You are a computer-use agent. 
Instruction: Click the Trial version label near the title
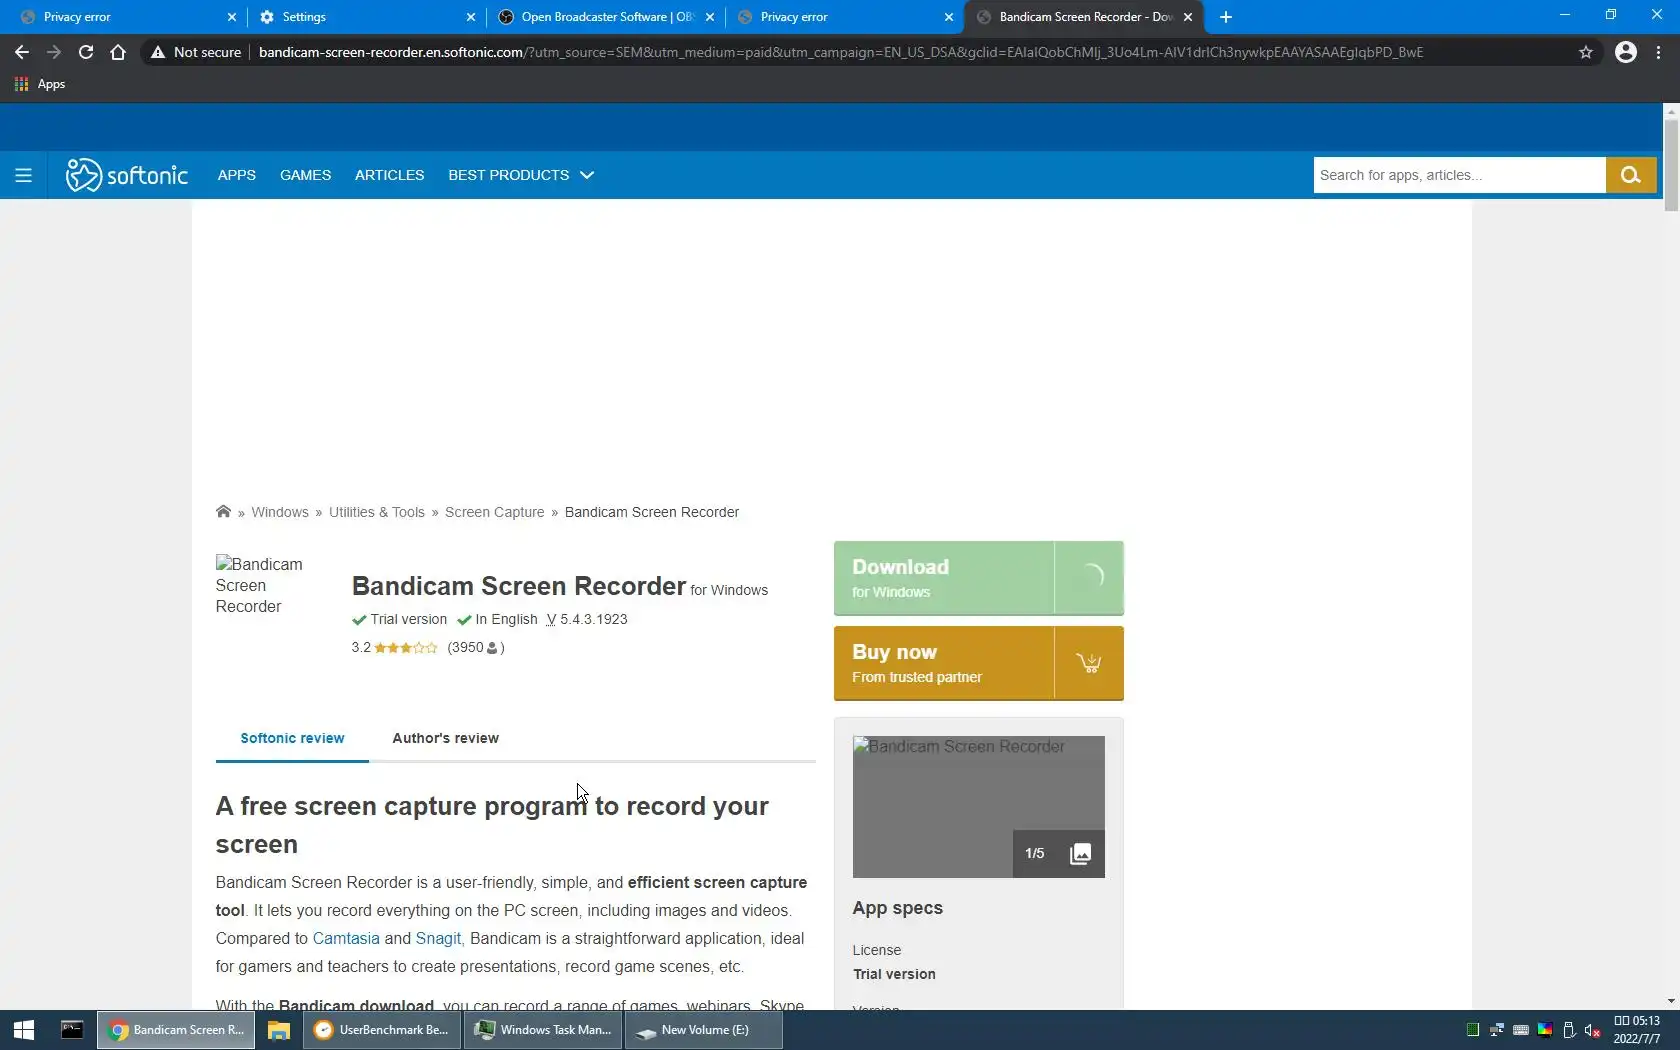pyautogui.click(x=408, y=619)
